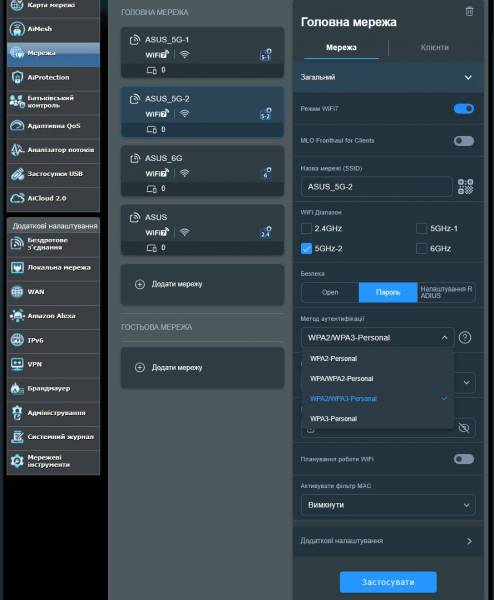The width and height of the screenshot is (494, 600).
Task: Open Traffic Analyzer (Аналізатор потоків) icon
Action: pos(17,150)
